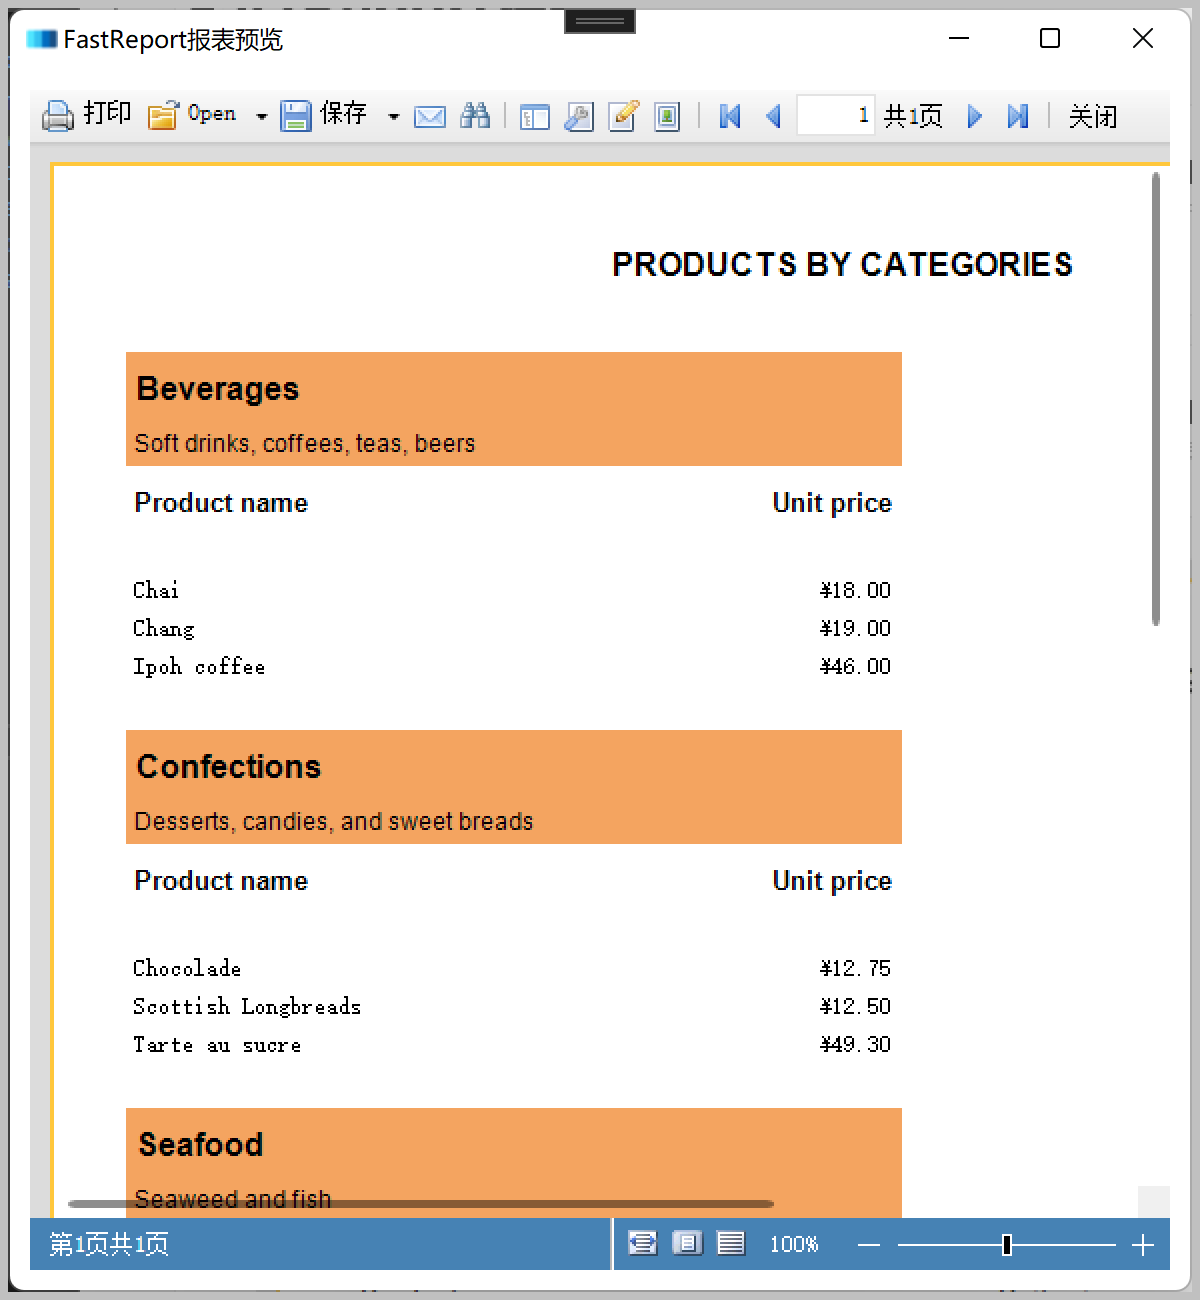The height and width of the screenshot is (1300, 1200).
Task: Click the ¥49.30 price value
Action: (855, 1044)
